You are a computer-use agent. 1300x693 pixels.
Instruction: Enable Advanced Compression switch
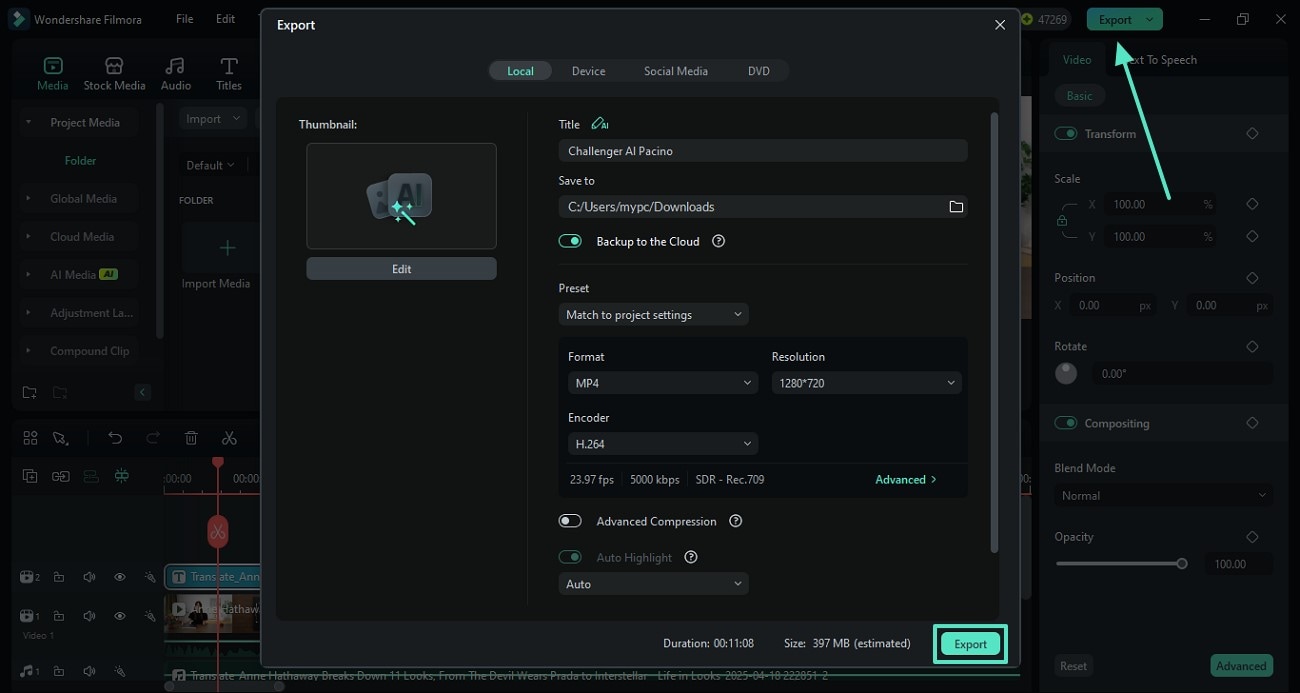[x=570, y=521]
